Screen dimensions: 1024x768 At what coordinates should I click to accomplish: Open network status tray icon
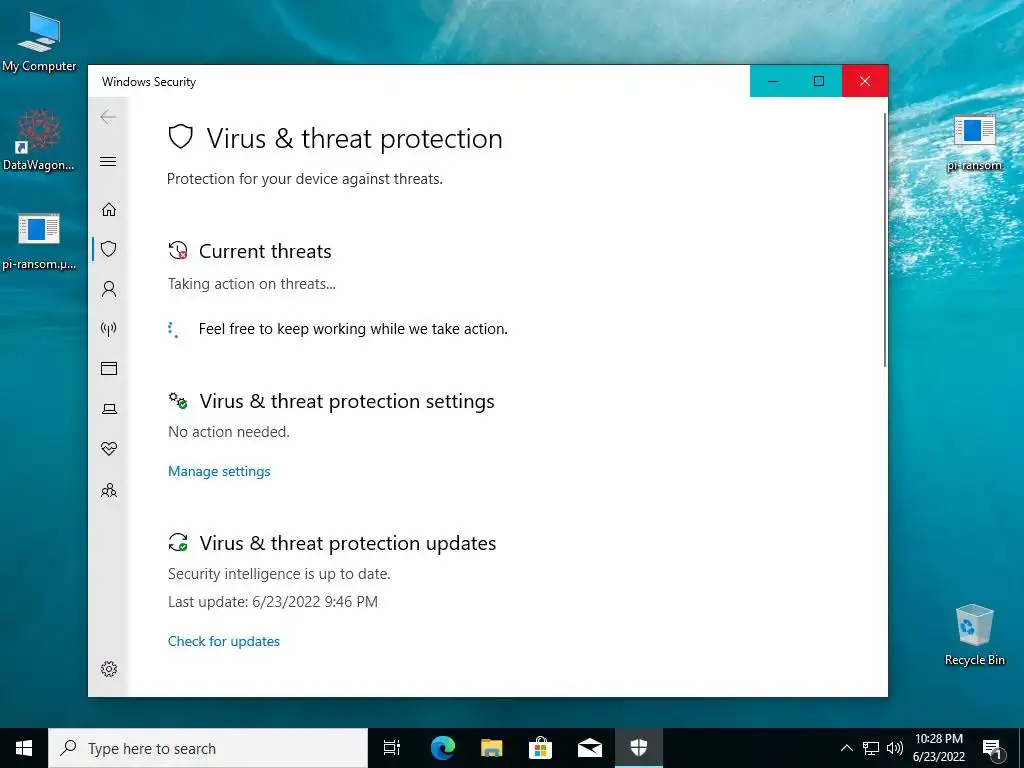coord(871,748)
